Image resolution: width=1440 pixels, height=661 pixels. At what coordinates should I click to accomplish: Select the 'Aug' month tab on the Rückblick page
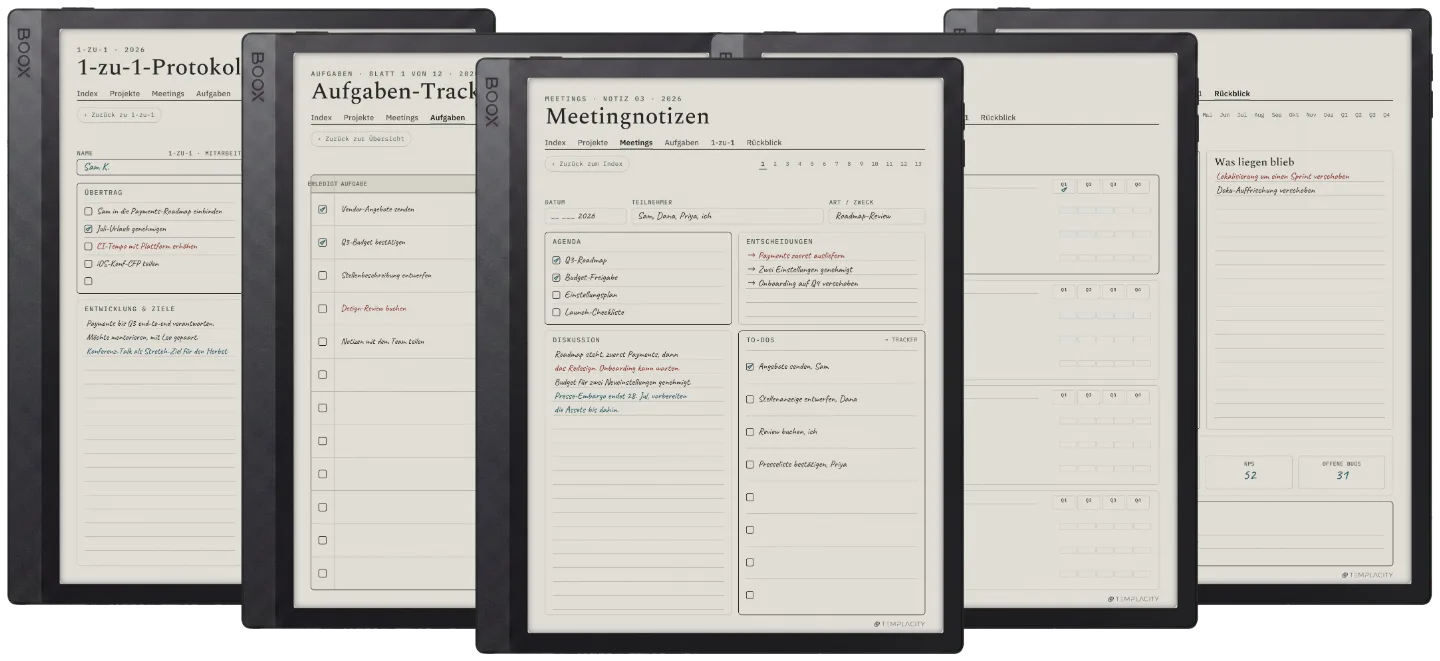click(1259, 115)
